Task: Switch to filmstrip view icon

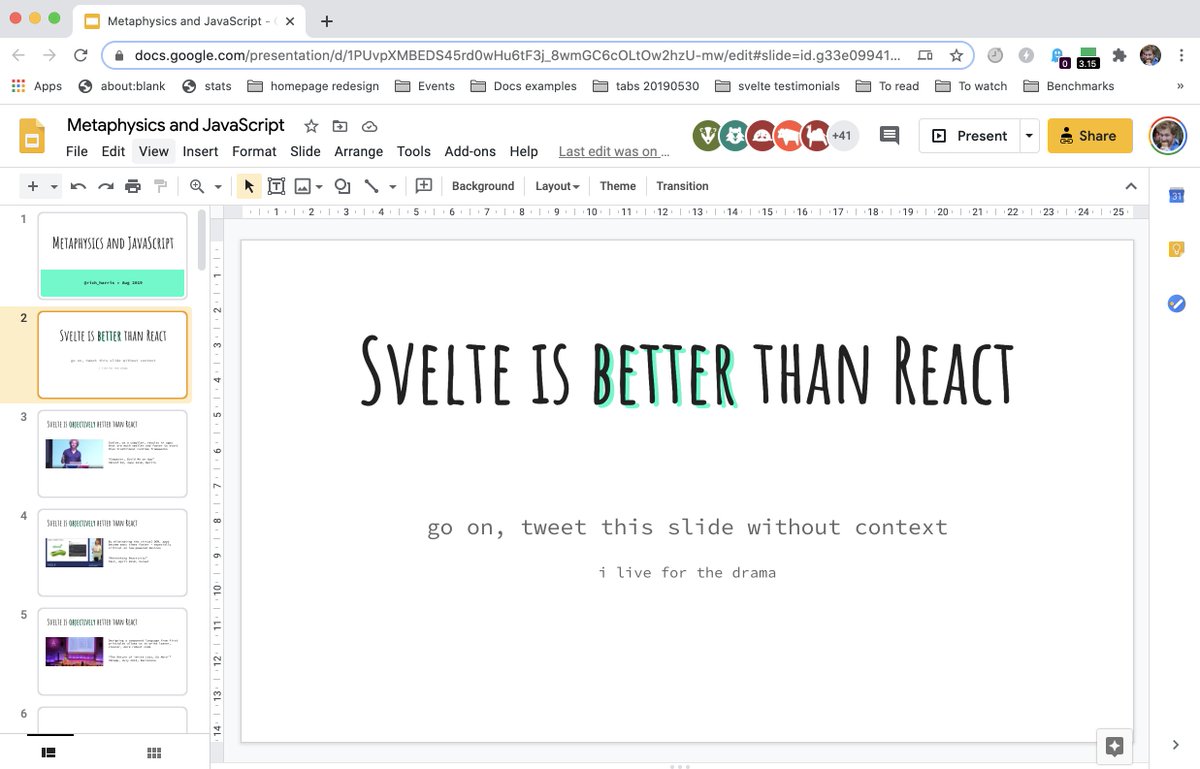Action: 48,753
